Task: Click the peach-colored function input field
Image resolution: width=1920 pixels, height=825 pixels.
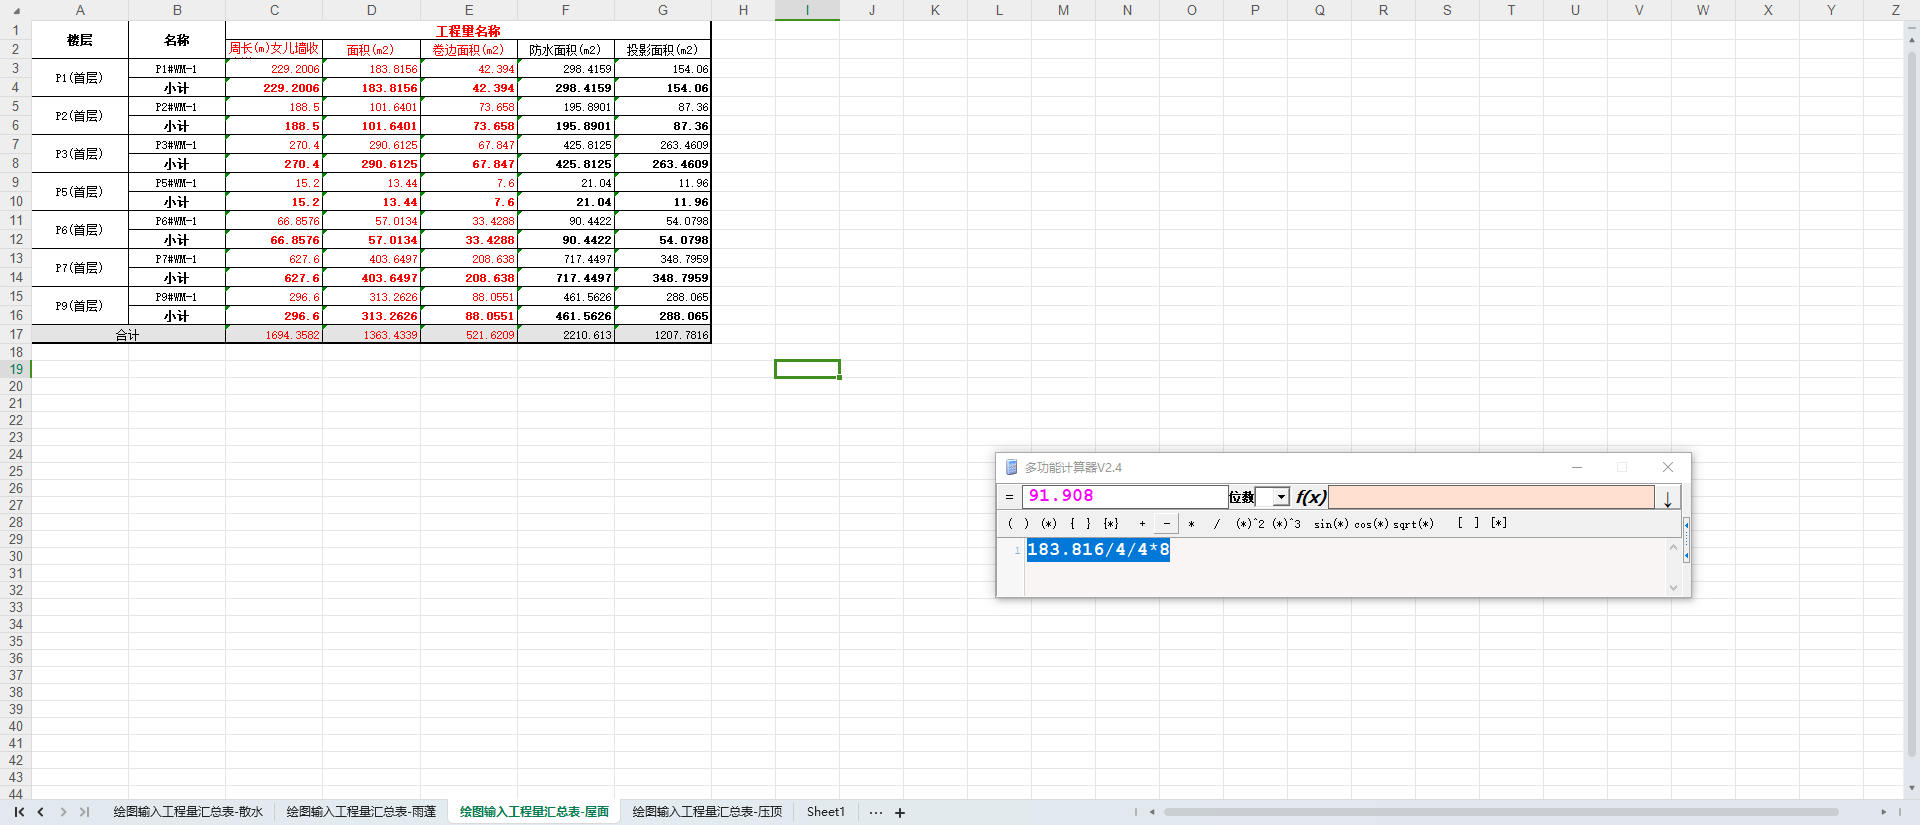Action: 1491,497
